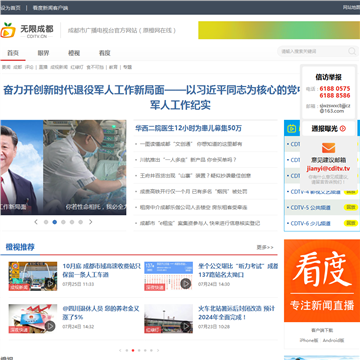Select the fifth photo carousel dot
Screen dimensions: 360x360
point(81,222)
